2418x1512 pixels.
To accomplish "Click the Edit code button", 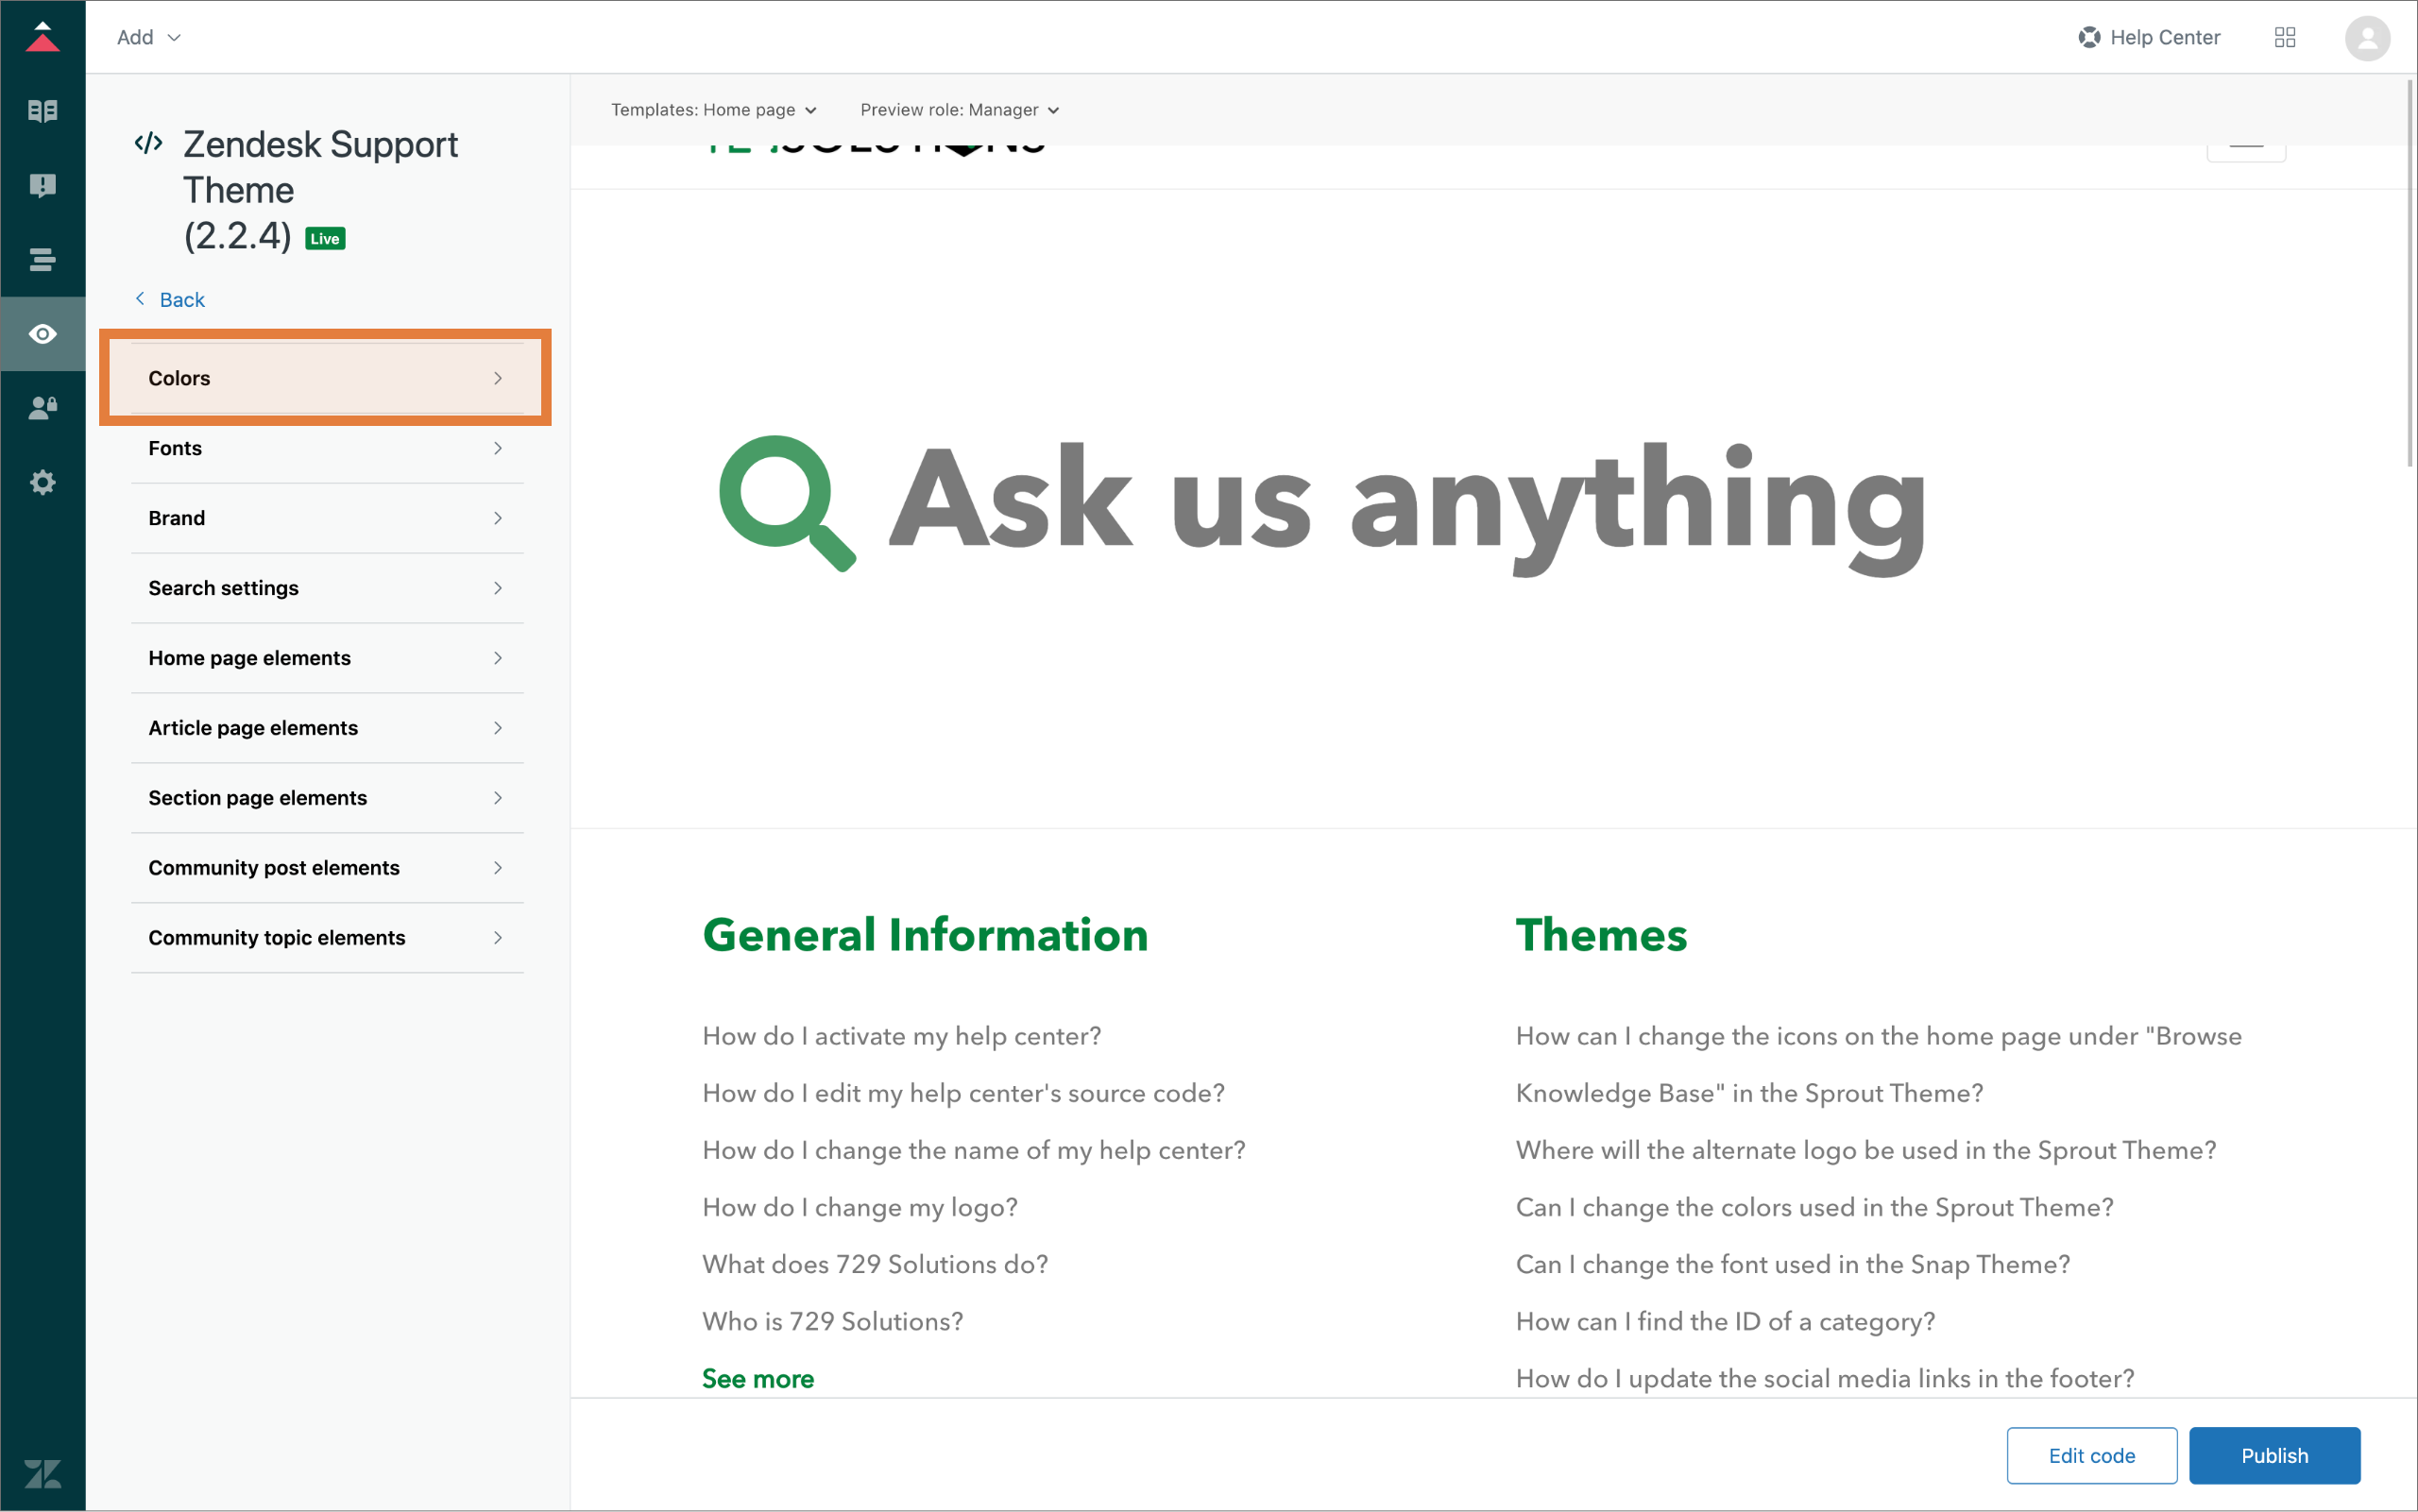I will click(2091, 1456).
